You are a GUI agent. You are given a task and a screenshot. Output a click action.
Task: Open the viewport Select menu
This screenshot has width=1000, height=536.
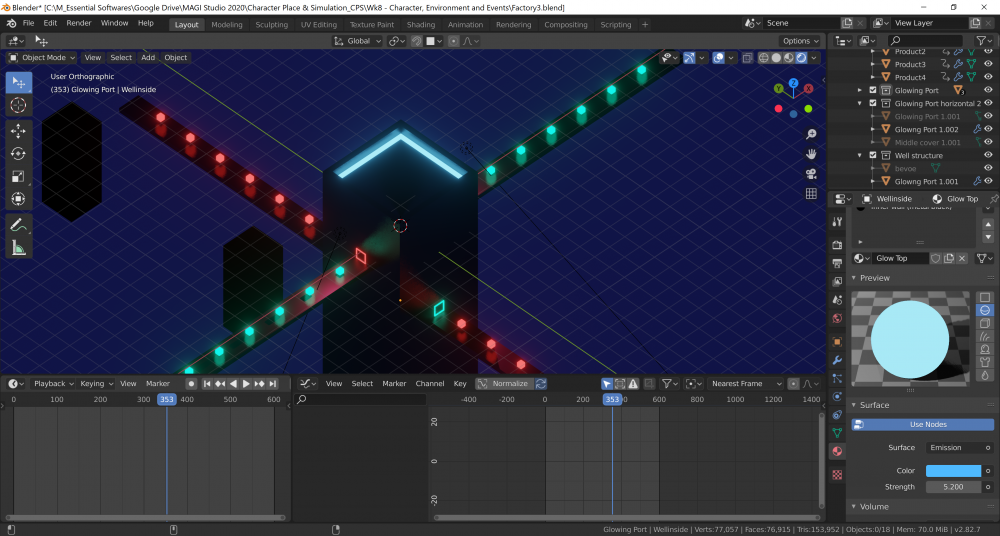click(x=121, y=57)
